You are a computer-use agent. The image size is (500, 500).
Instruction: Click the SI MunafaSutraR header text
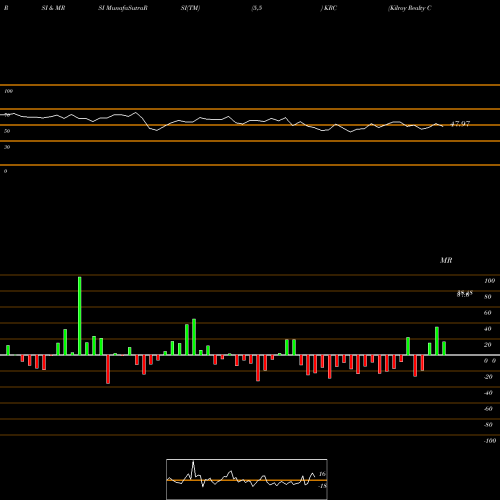click(x=123, y=8)
